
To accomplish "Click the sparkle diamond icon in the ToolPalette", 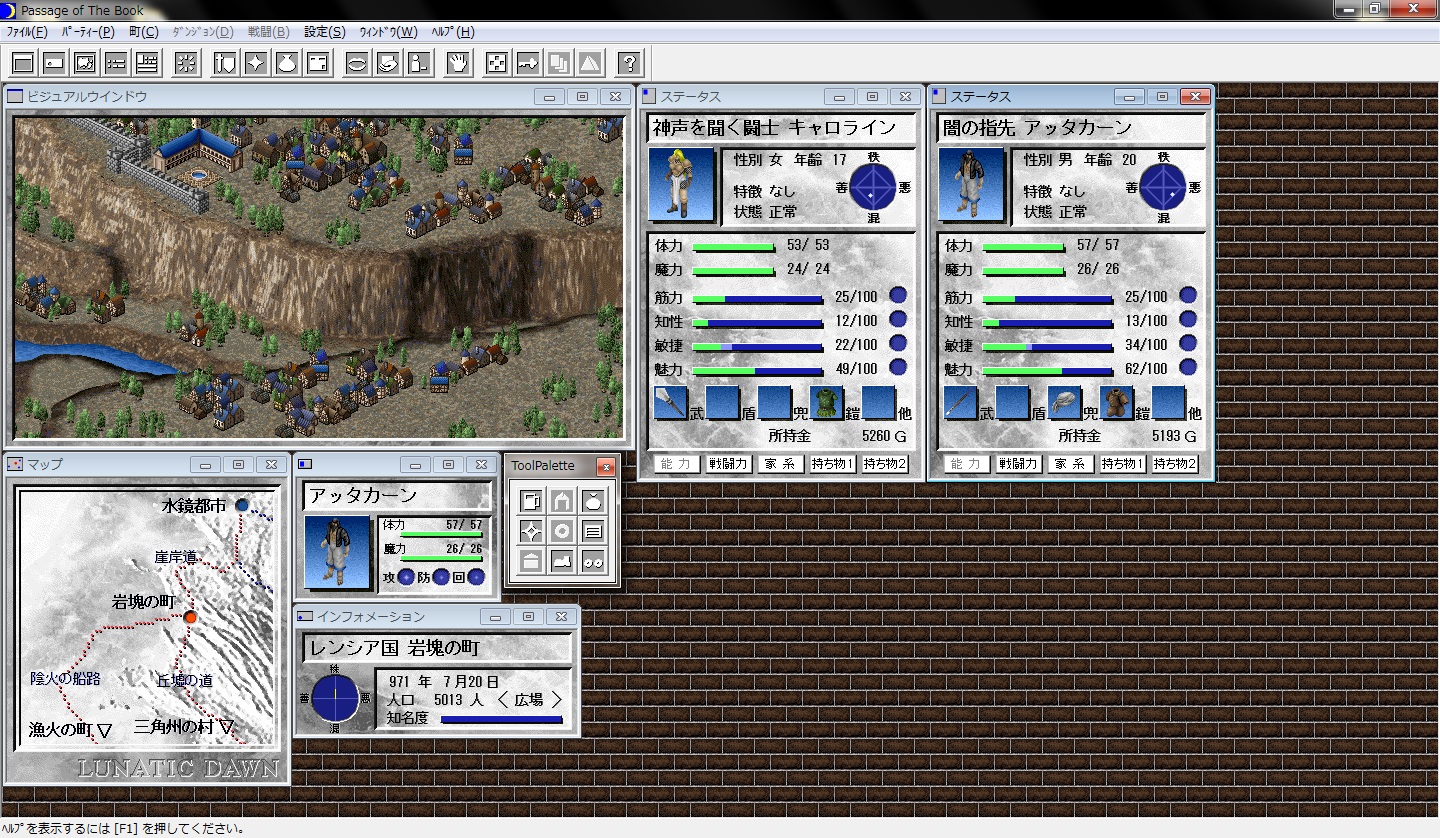I will 532,531.
